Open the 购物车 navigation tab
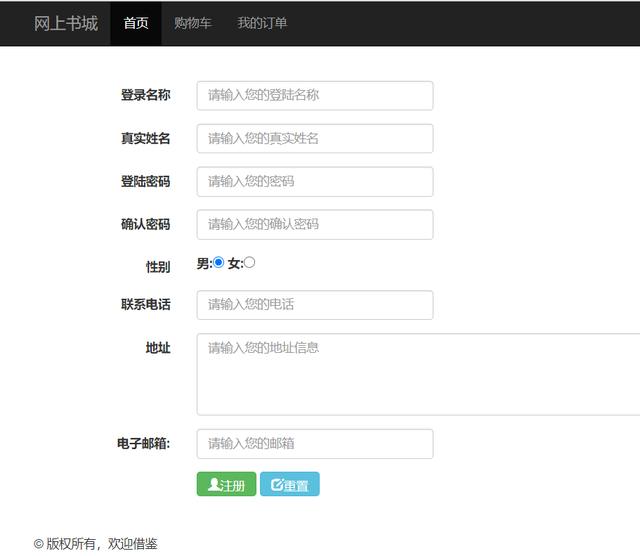 pyautogui.click(x=193, y=23)
